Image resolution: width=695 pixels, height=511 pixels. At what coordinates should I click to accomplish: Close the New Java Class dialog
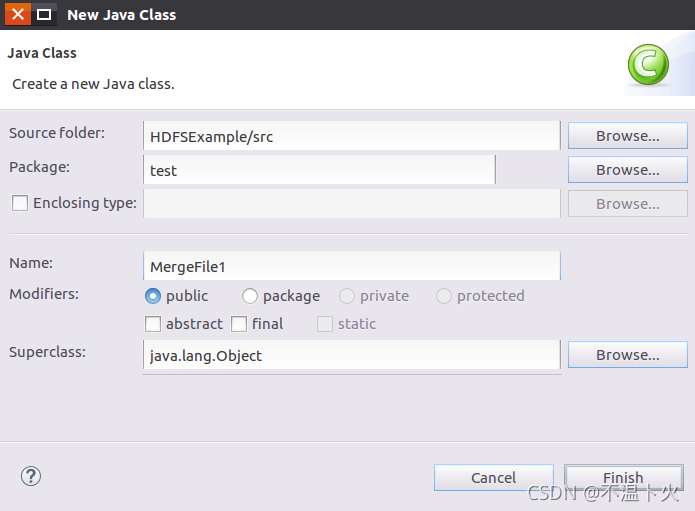click(18, 14)
